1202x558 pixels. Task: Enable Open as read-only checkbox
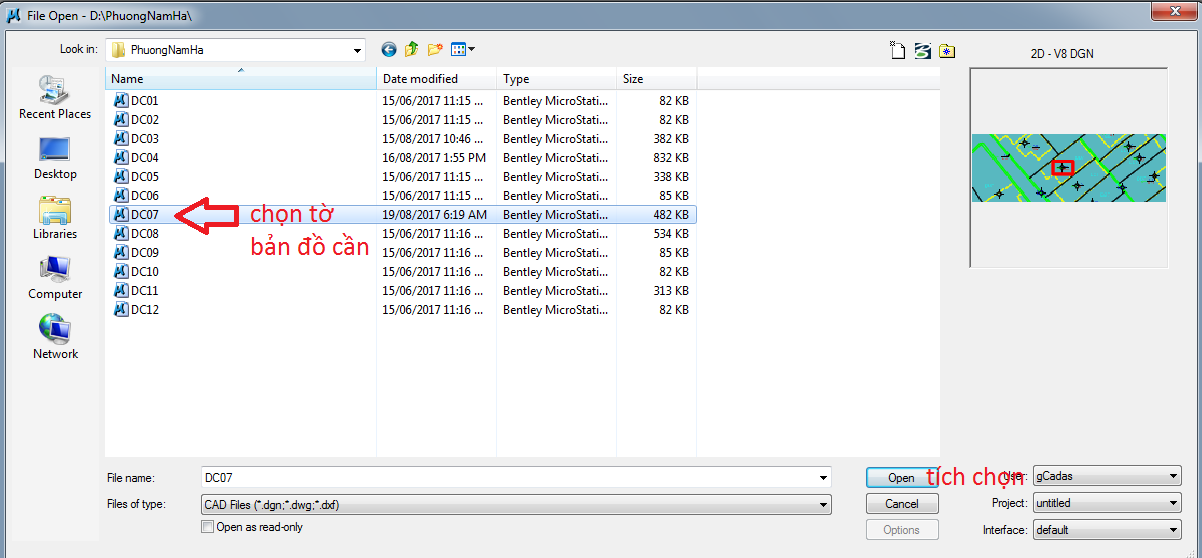(x=208, y=527)
